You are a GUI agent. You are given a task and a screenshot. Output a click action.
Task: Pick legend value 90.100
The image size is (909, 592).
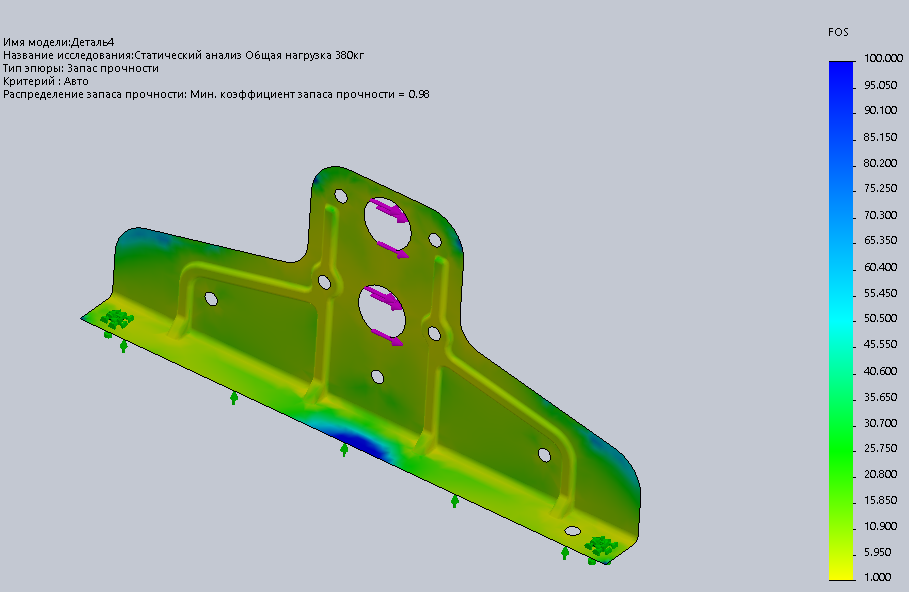881,110
